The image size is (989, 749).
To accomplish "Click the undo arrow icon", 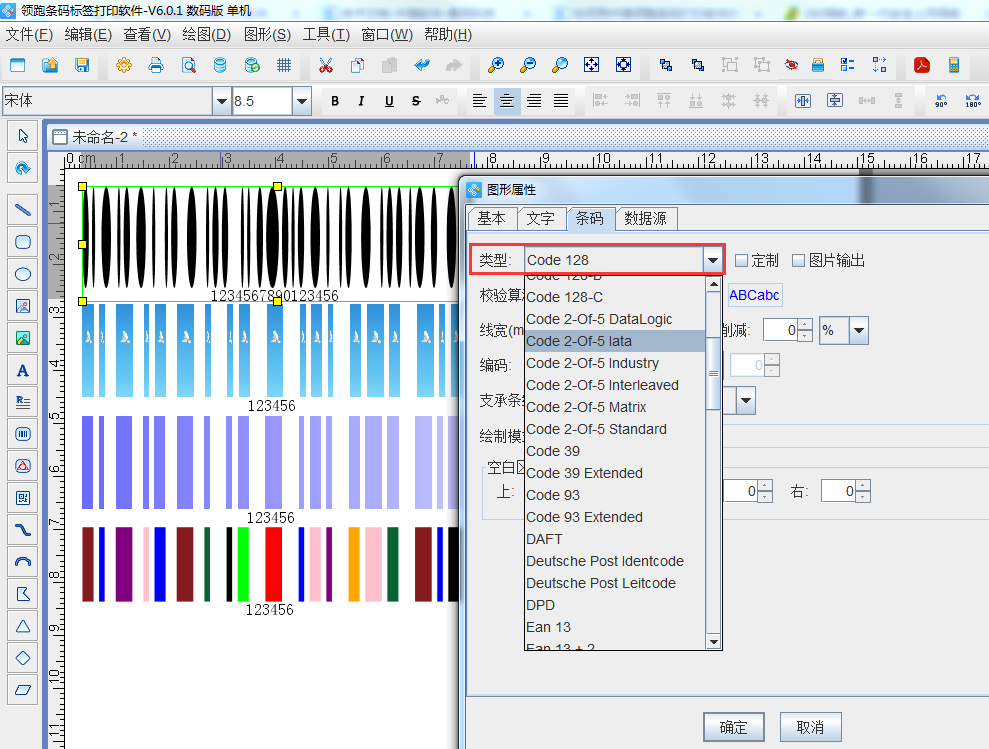I will point(422,65).
